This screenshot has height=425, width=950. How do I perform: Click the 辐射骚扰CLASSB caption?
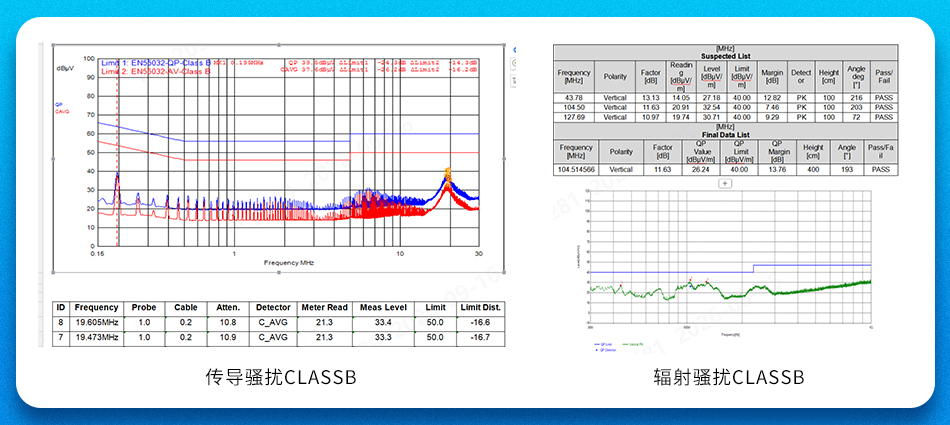point(729,378)
